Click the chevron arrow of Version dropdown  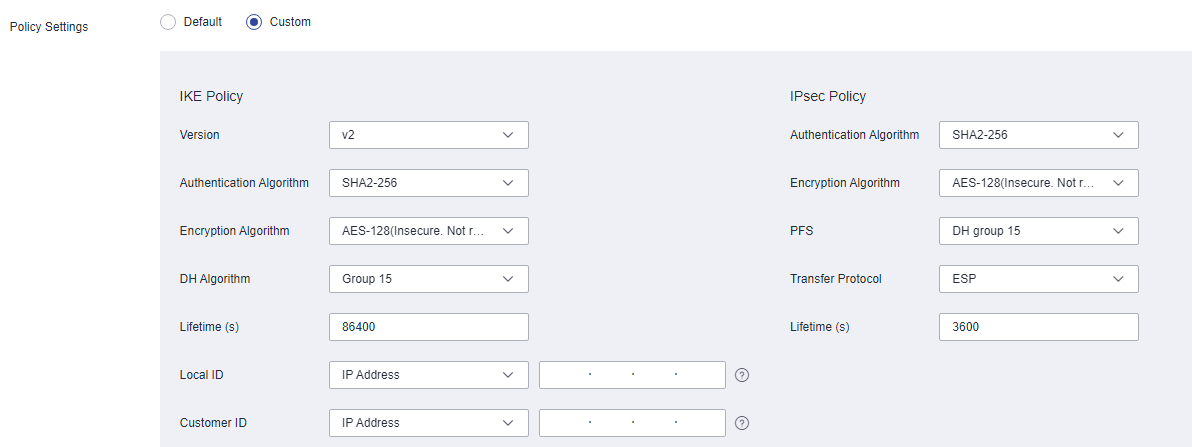[508, 135]
